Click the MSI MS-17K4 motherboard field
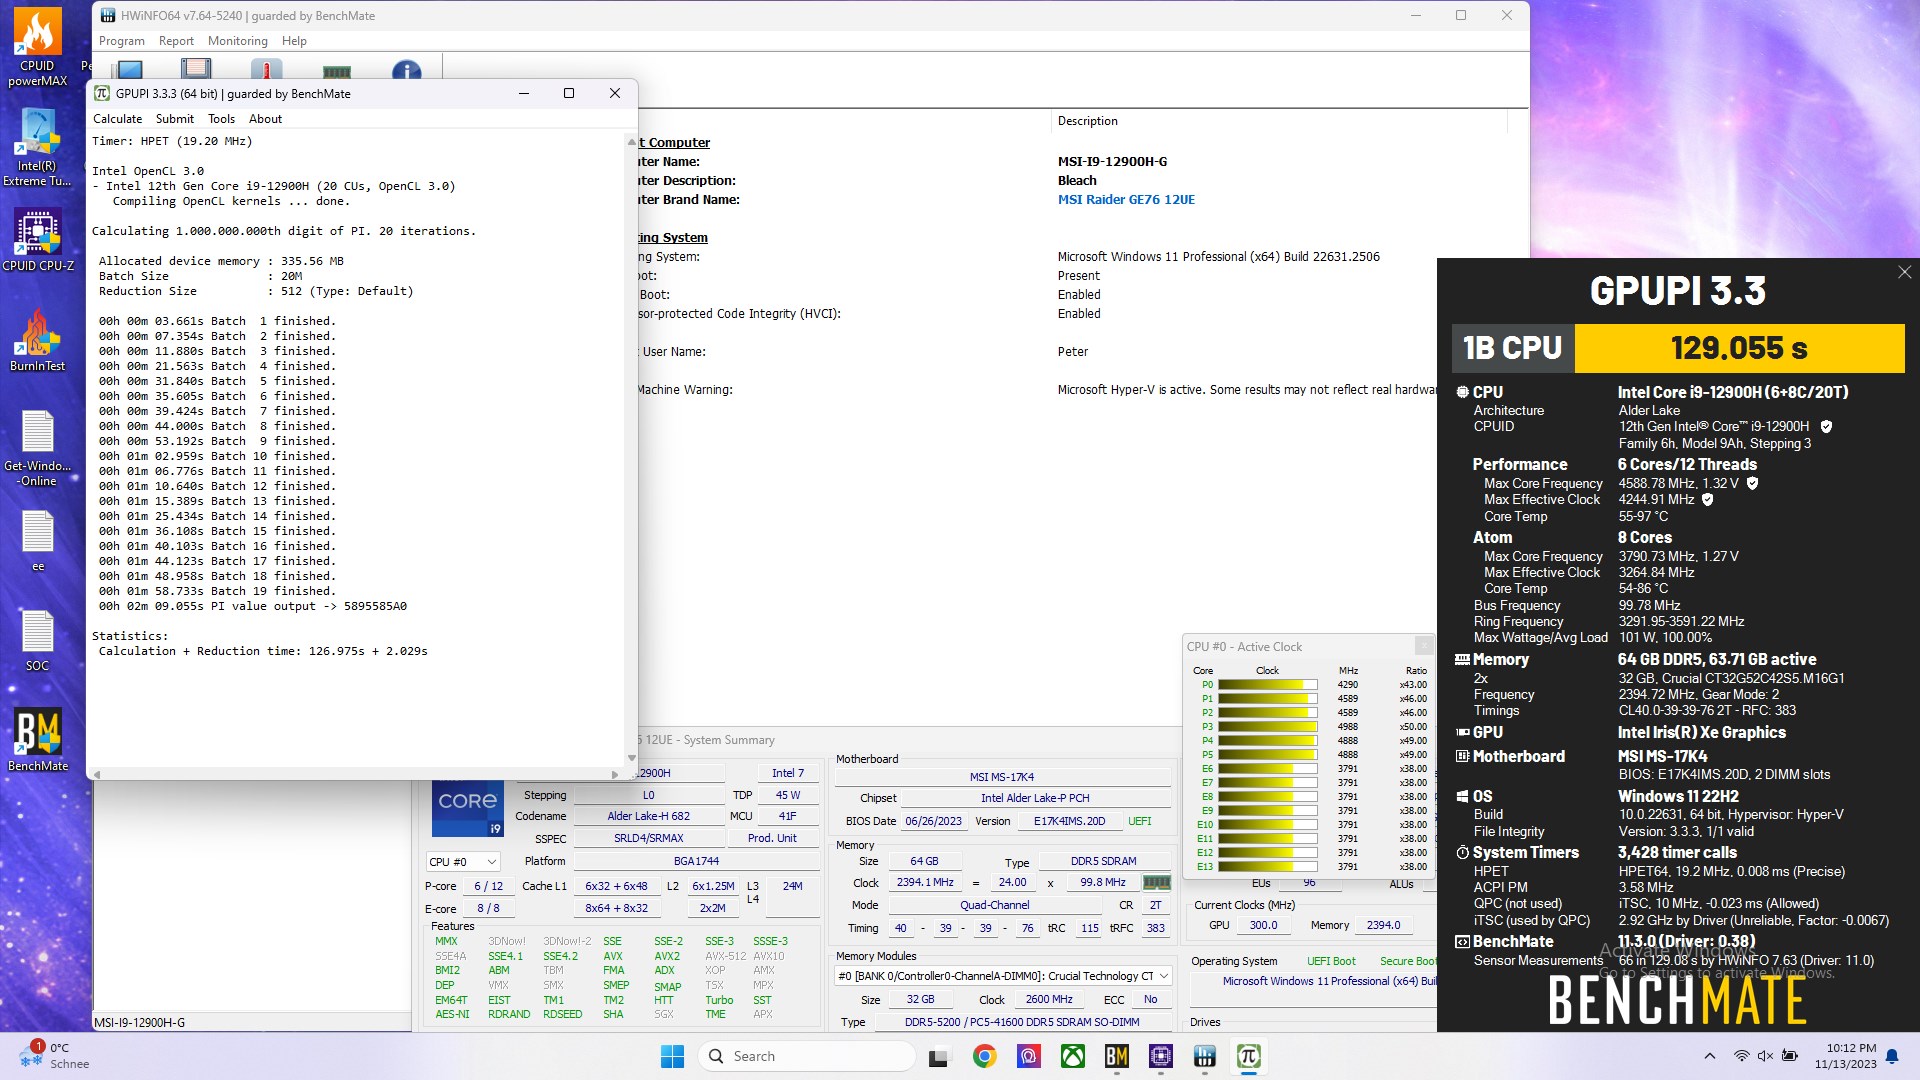 tap(1002, 777)
